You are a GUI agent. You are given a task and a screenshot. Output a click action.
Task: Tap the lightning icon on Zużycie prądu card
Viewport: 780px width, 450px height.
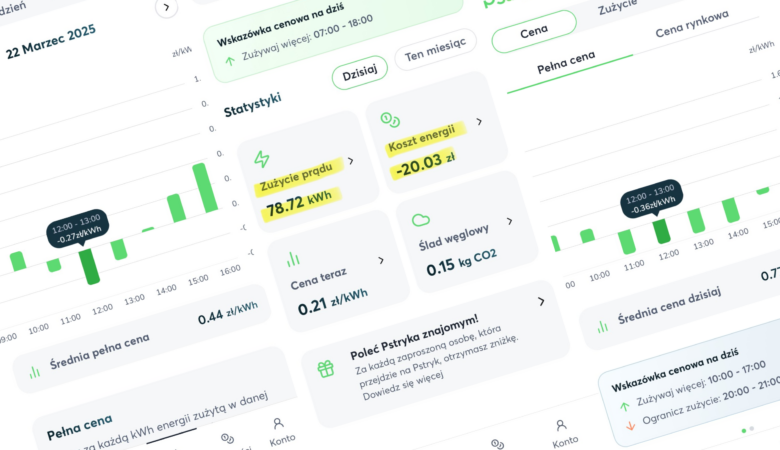(262, 159)
